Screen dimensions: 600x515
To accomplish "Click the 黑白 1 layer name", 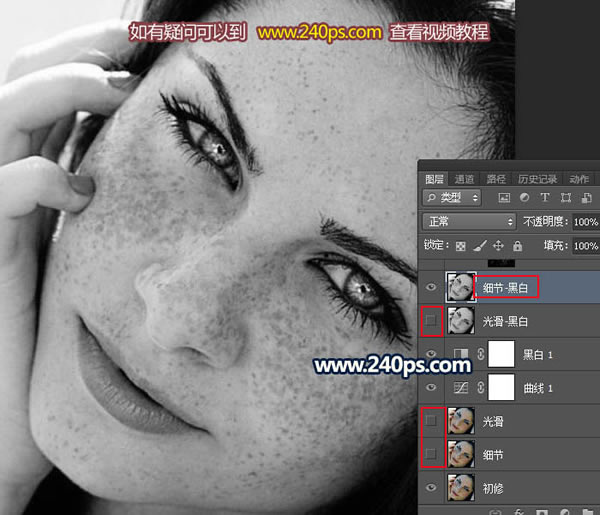I will click(538, 355).
